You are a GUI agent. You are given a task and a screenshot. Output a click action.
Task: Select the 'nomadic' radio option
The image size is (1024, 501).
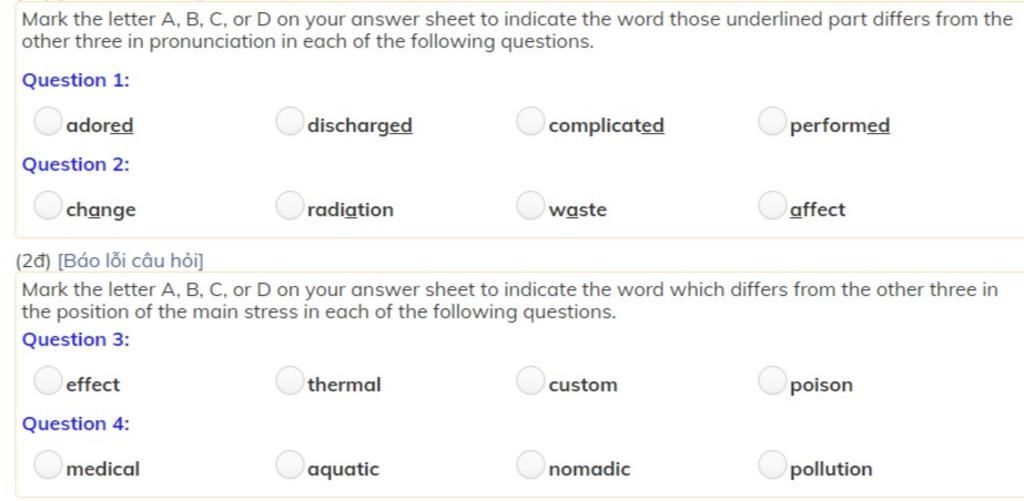point(530,465)
